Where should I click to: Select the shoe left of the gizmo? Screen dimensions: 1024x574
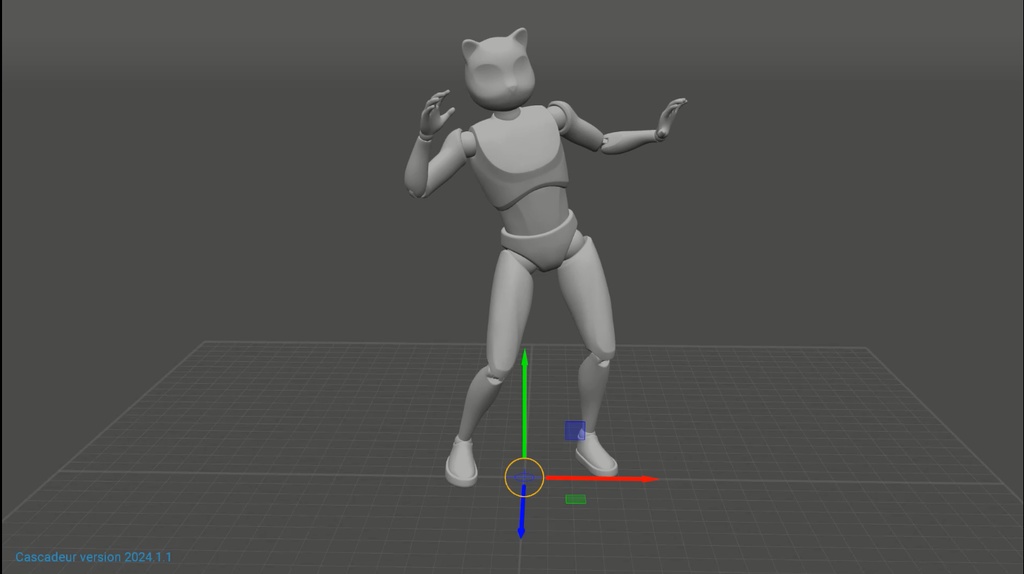[462, 461]
